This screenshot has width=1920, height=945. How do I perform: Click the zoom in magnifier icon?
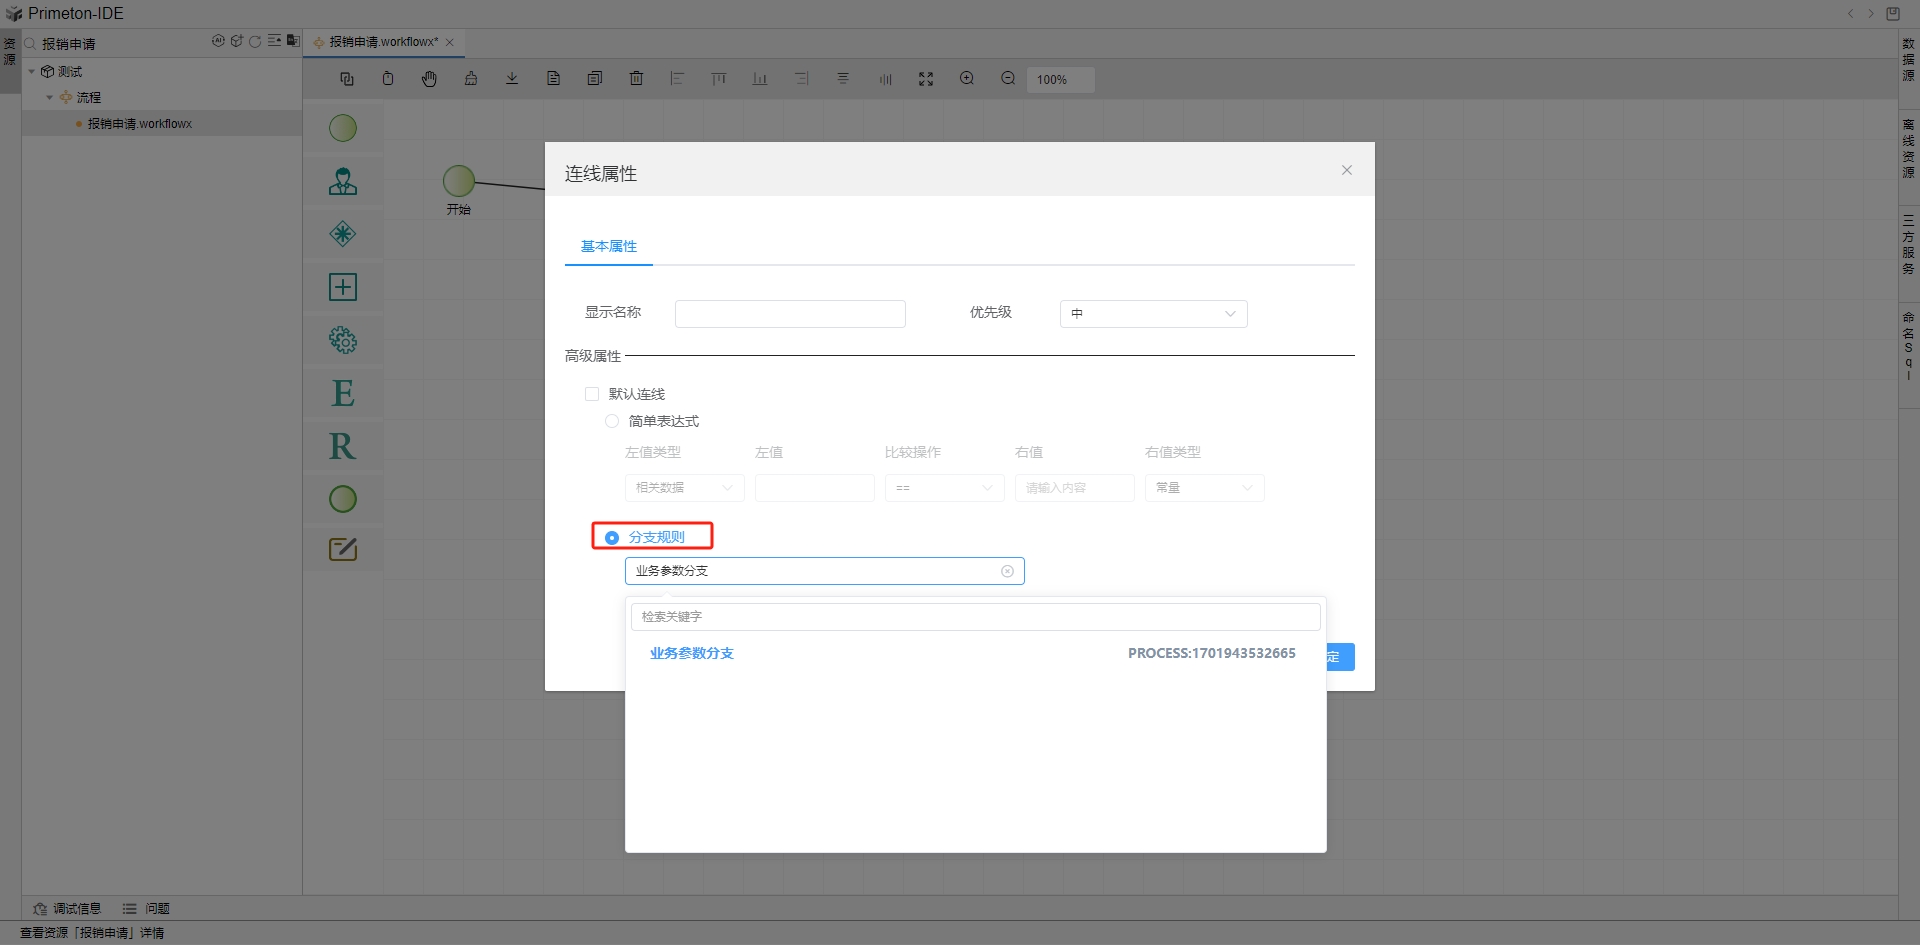coord(967,79)
